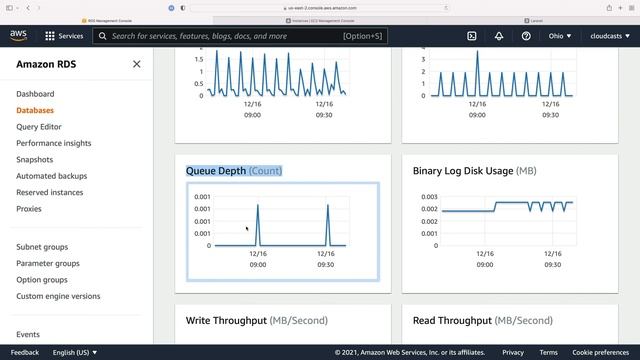Viewport: 640px width, 360px height.
Task: Open Parameter groups
Action: (48, 263)
